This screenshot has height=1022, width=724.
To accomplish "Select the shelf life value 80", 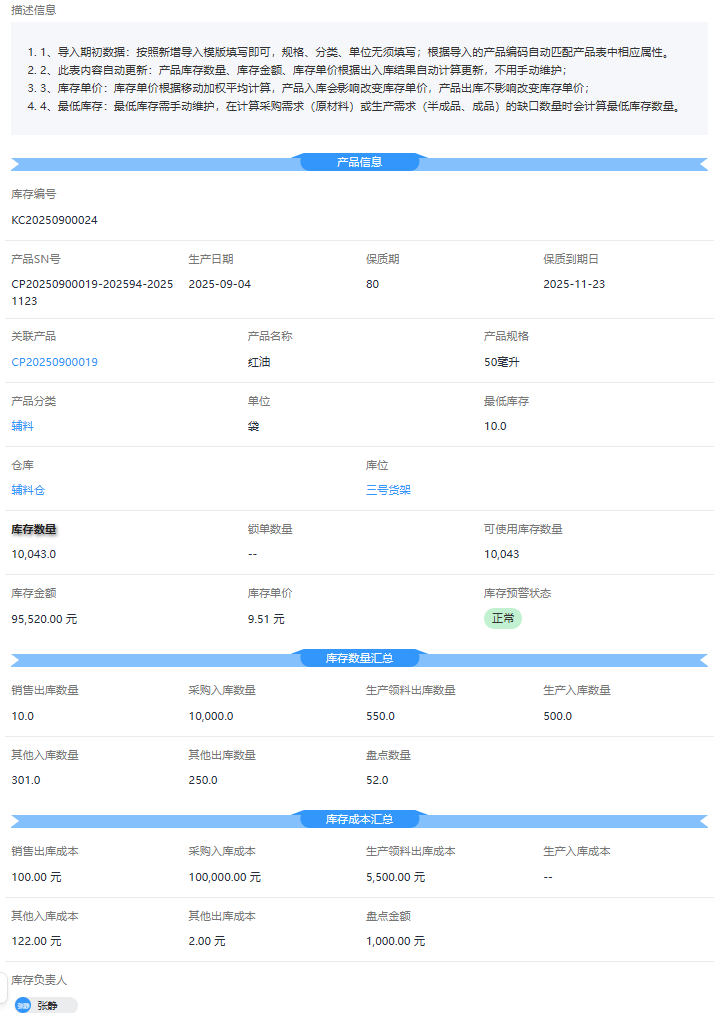I will point(372,284).
